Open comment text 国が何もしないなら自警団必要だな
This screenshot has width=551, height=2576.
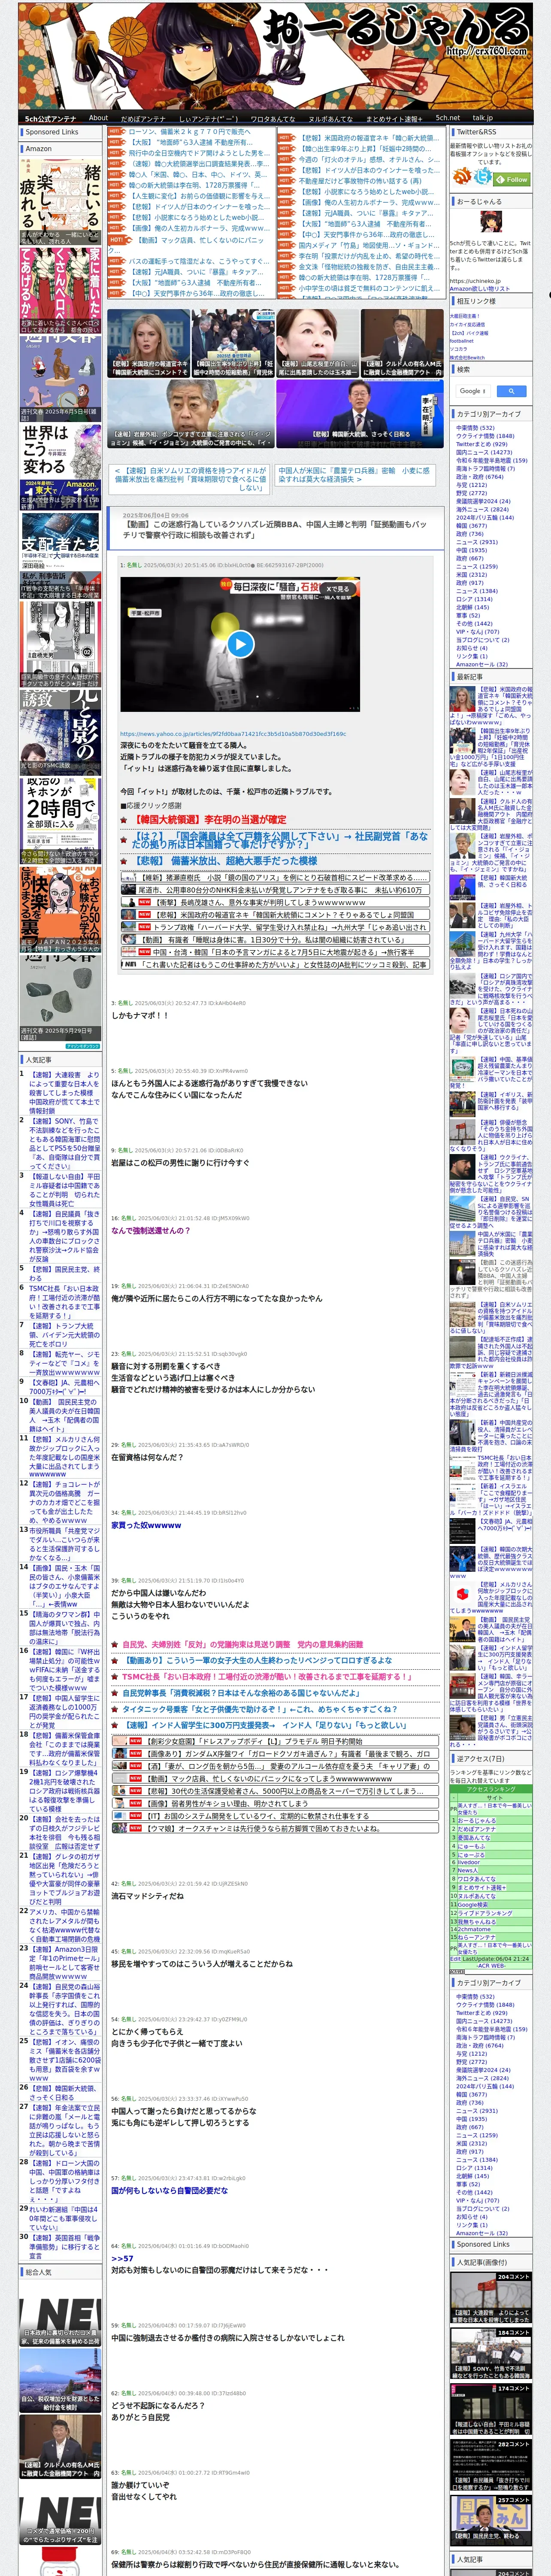(169, 2190)
